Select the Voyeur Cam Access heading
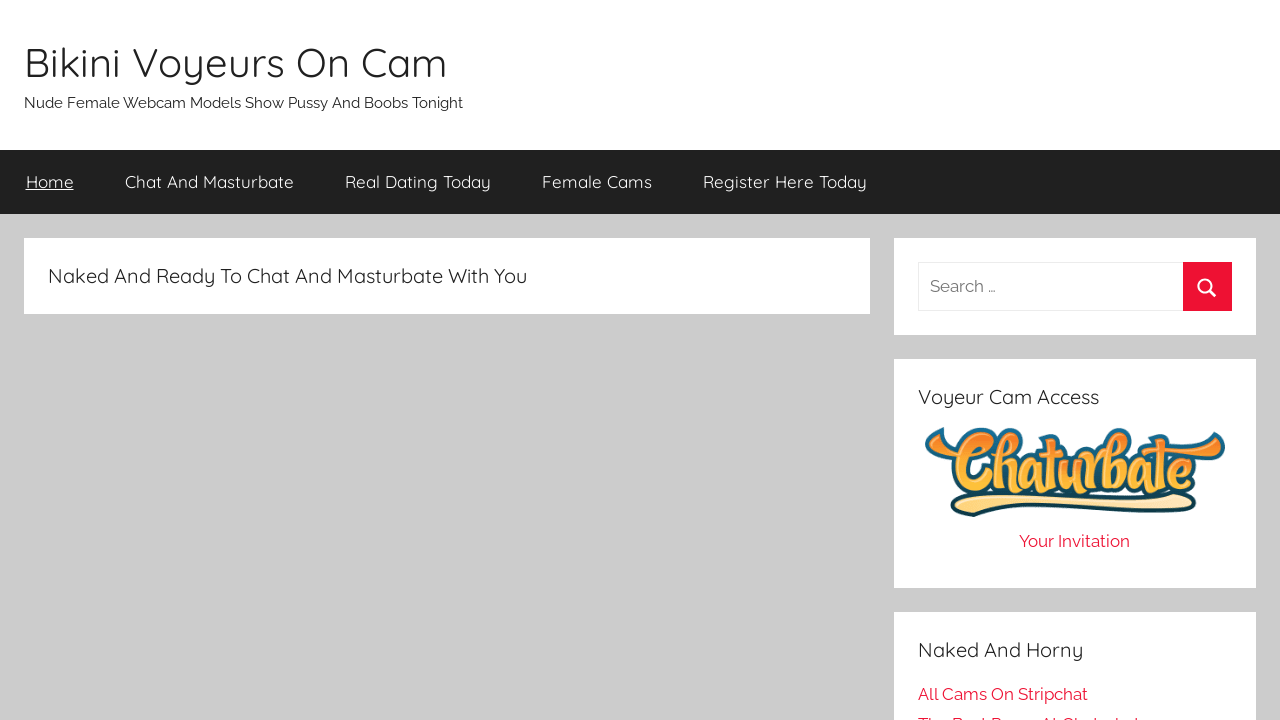The width and height of the screenshot is (1280, 720). pyautogui.click(x=1008, y=397)
